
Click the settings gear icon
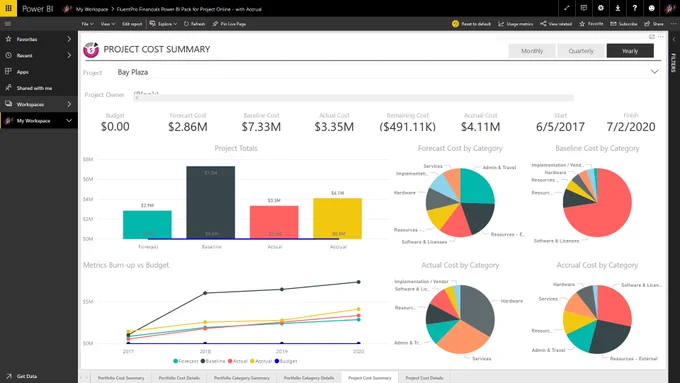(601, 8)
